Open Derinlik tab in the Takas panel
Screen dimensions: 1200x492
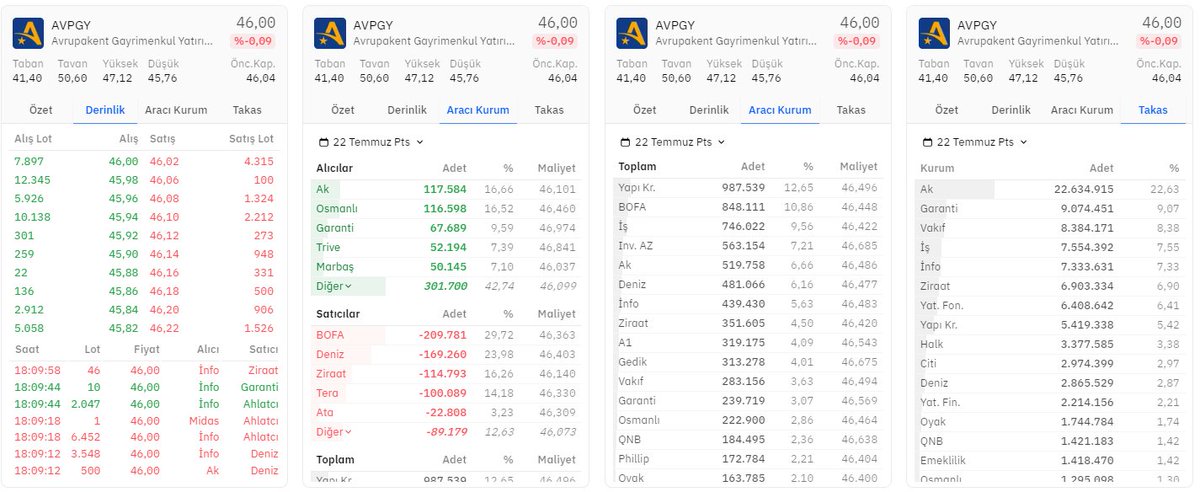pos(1011,110)
